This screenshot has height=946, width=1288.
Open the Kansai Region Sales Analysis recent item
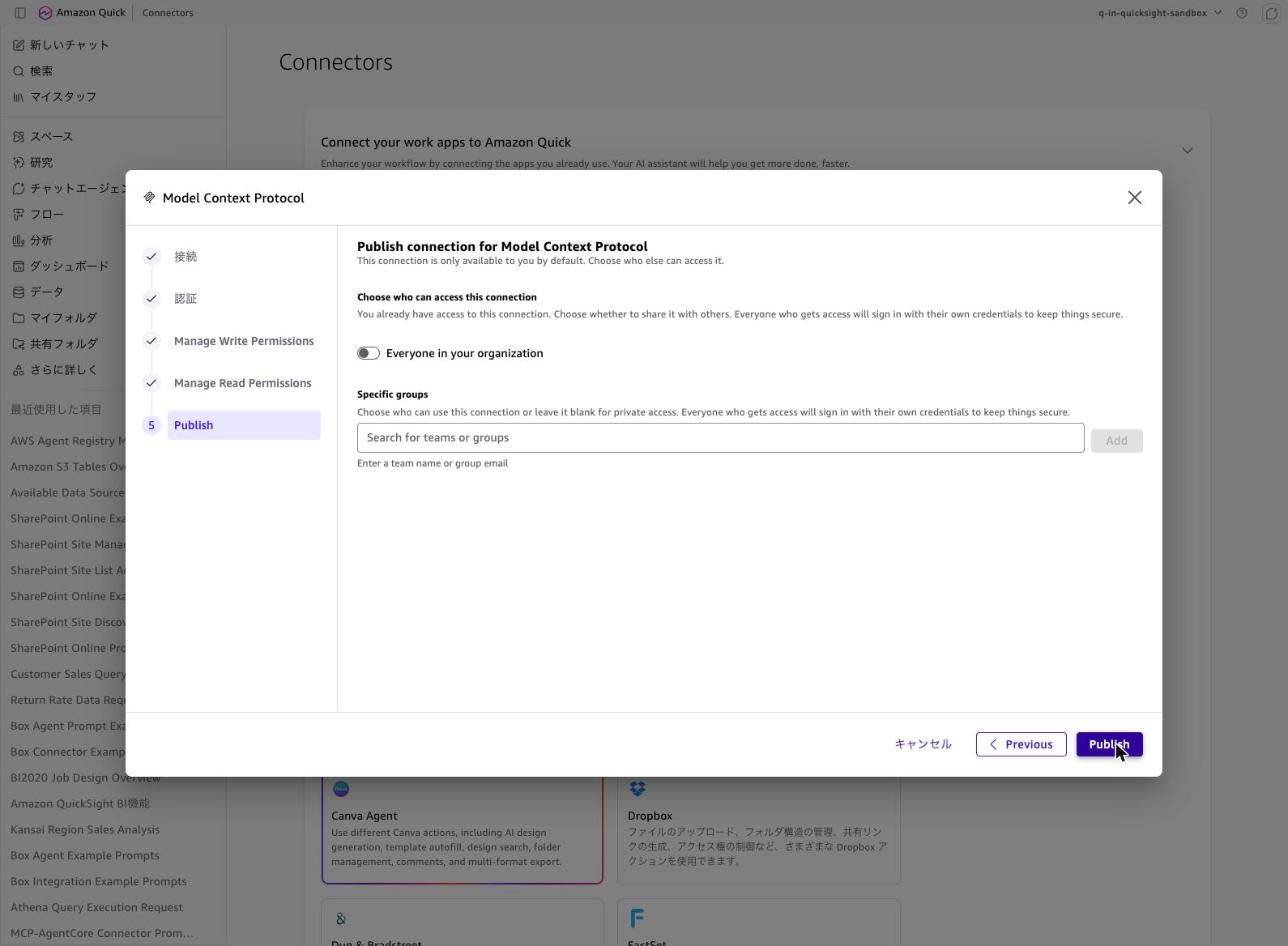[x=85, y=830]
